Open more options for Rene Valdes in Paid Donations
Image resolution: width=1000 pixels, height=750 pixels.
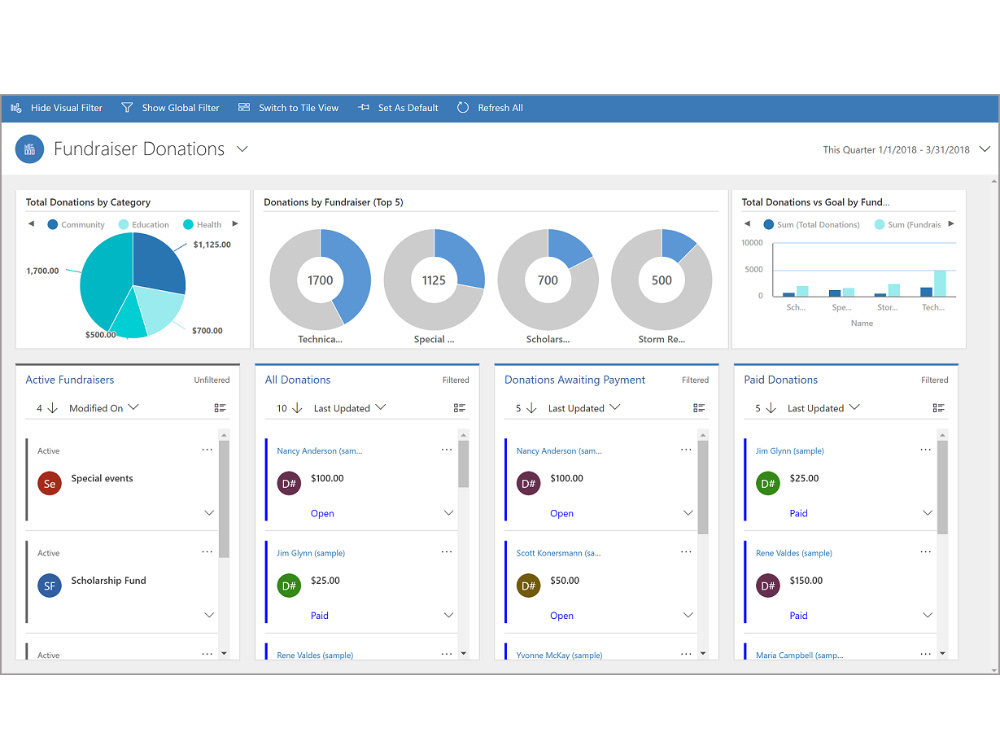click(925, 552)
